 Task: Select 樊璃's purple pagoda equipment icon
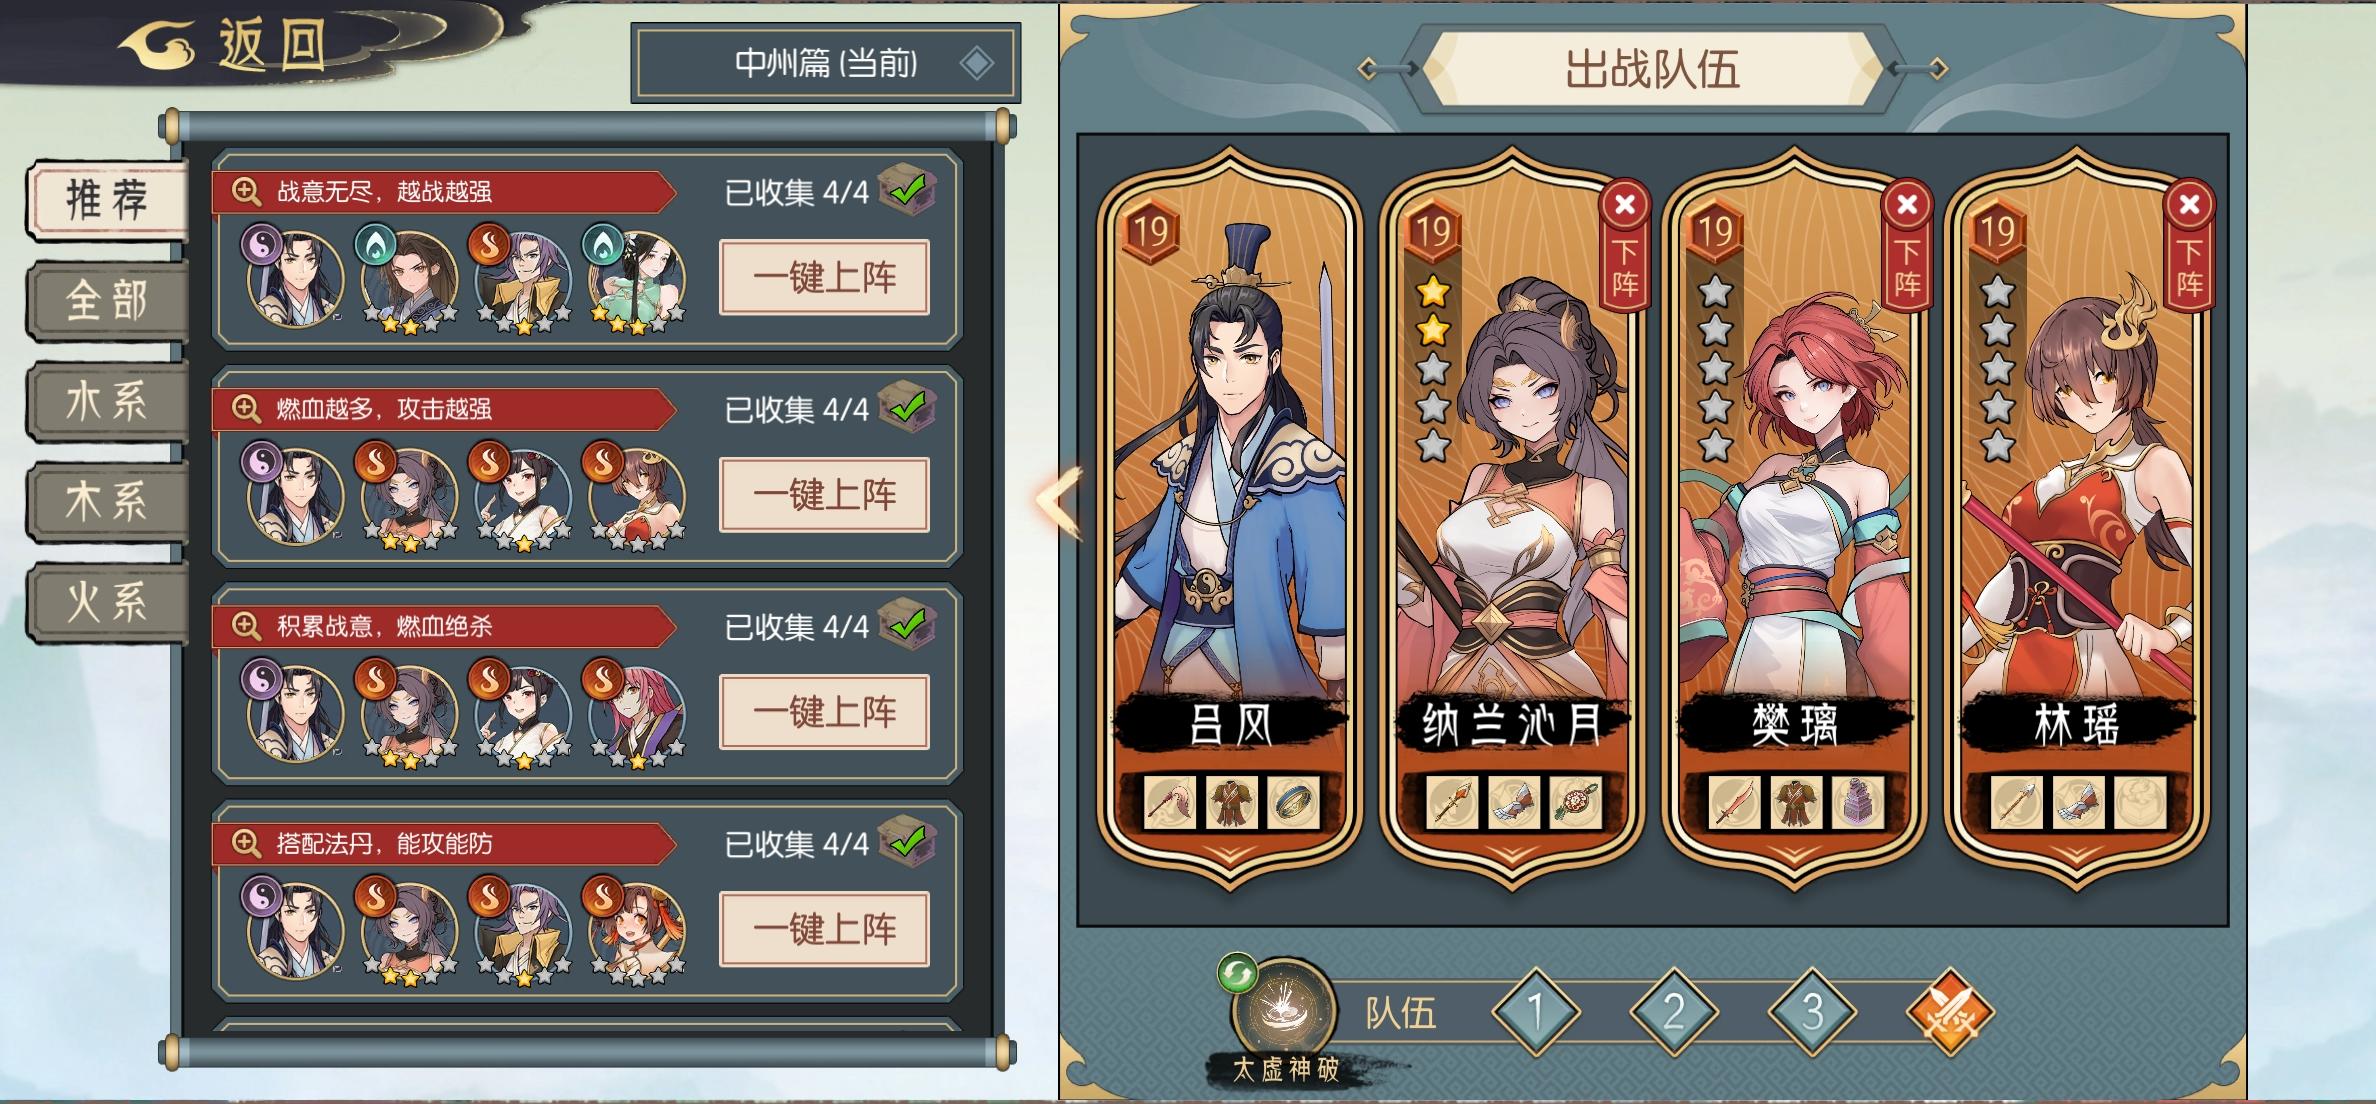[x=1859, y=802]
